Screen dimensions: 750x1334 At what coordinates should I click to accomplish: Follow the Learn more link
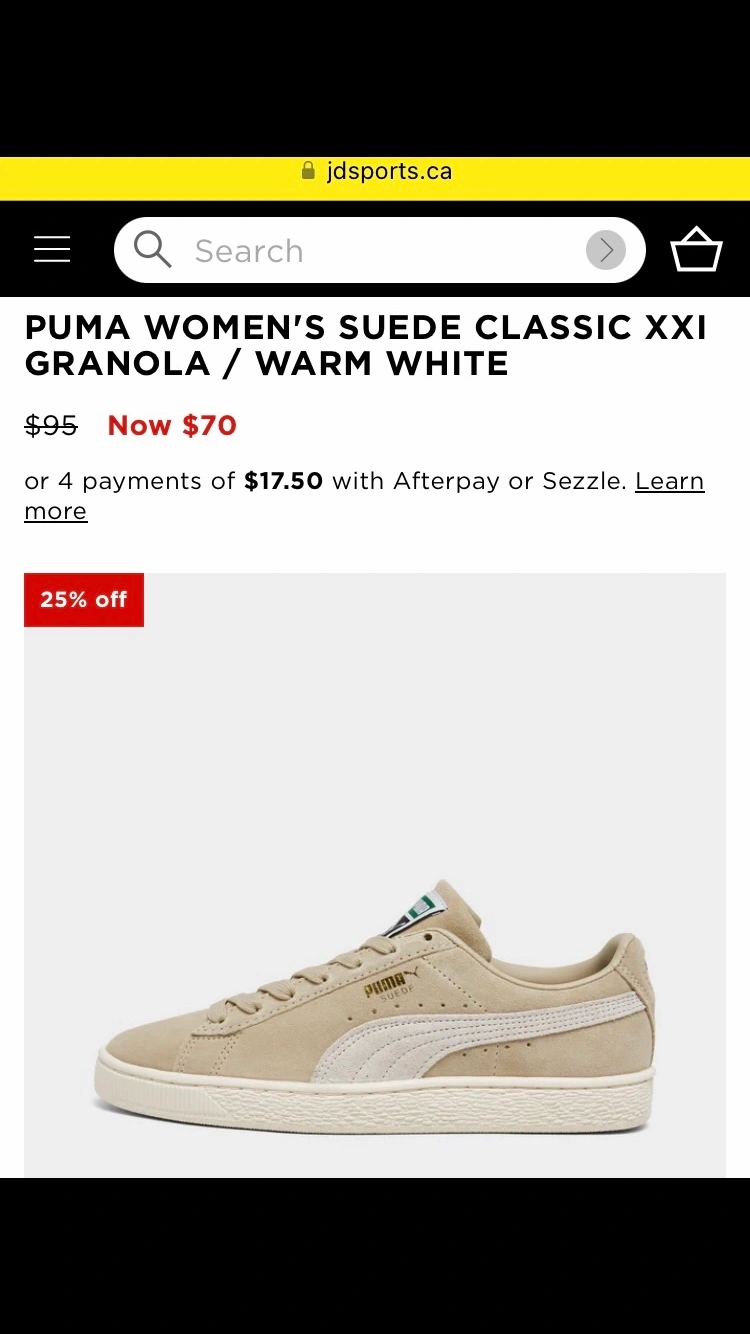tap(364, 496)
